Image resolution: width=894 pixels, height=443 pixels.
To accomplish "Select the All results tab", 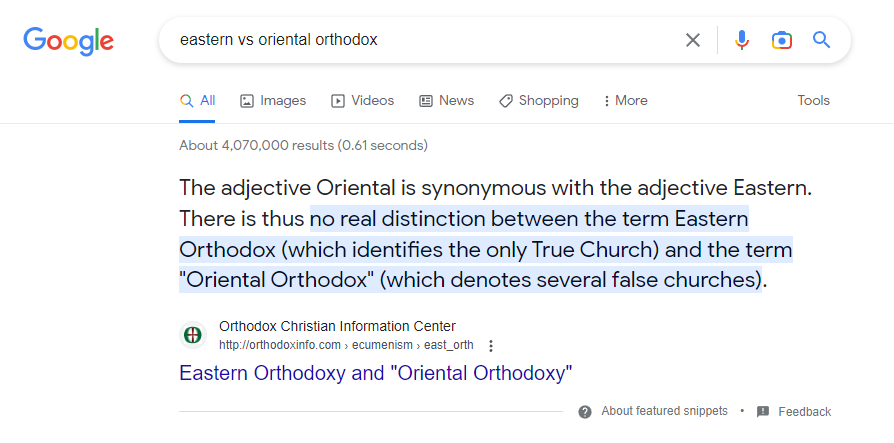I will pyautogui.click(x=197, y=101).
